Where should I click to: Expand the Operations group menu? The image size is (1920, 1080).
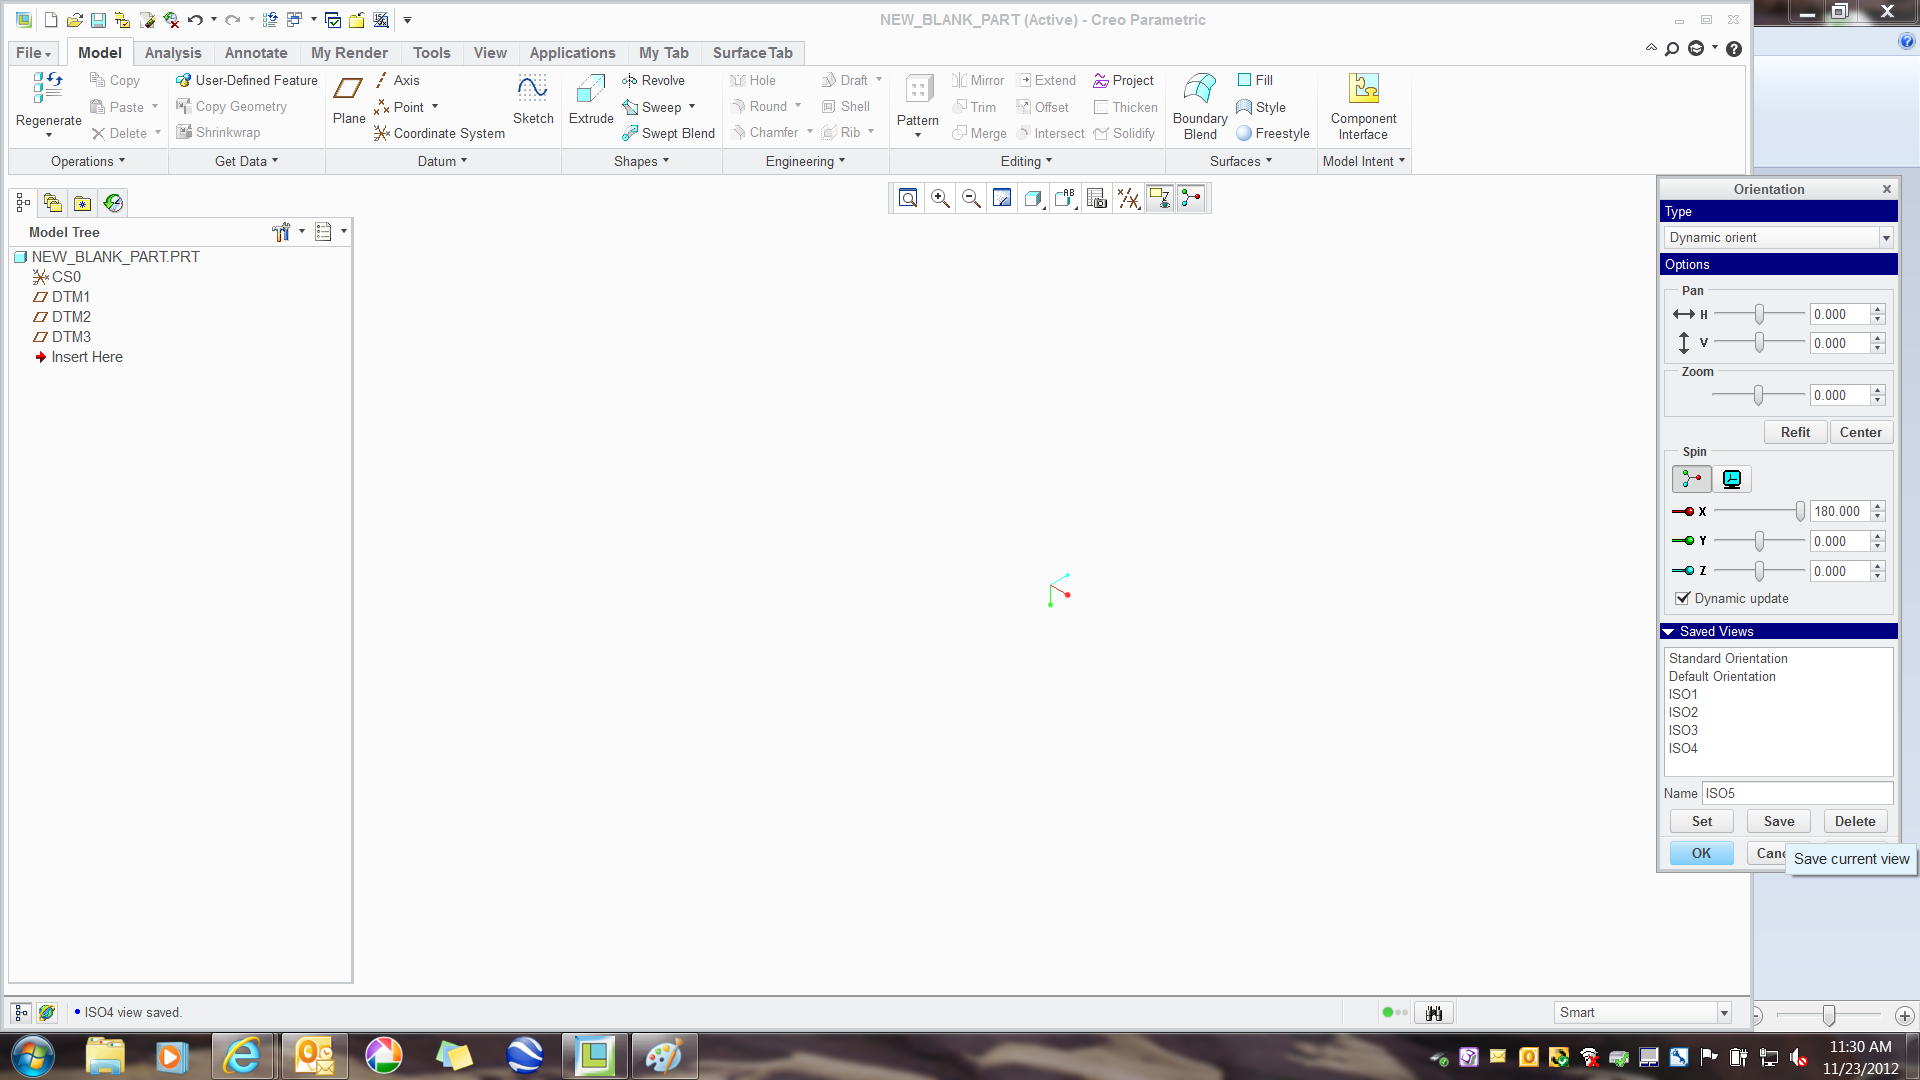88,161
